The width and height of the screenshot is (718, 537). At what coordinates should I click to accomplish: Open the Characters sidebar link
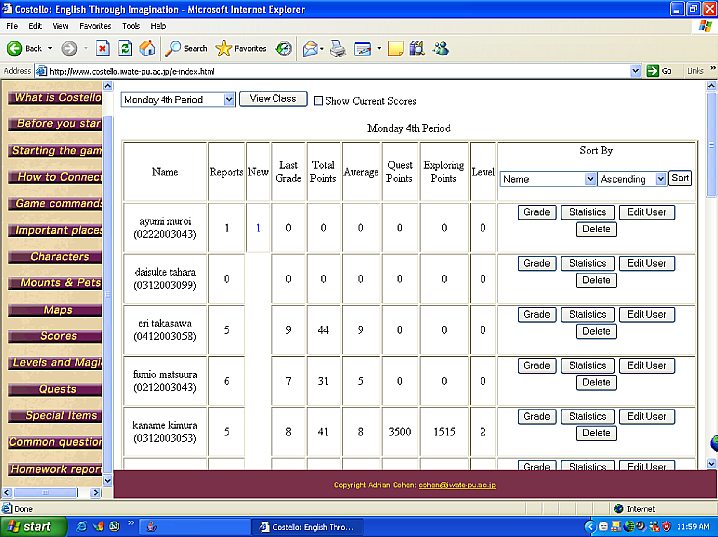click(55, 256)
